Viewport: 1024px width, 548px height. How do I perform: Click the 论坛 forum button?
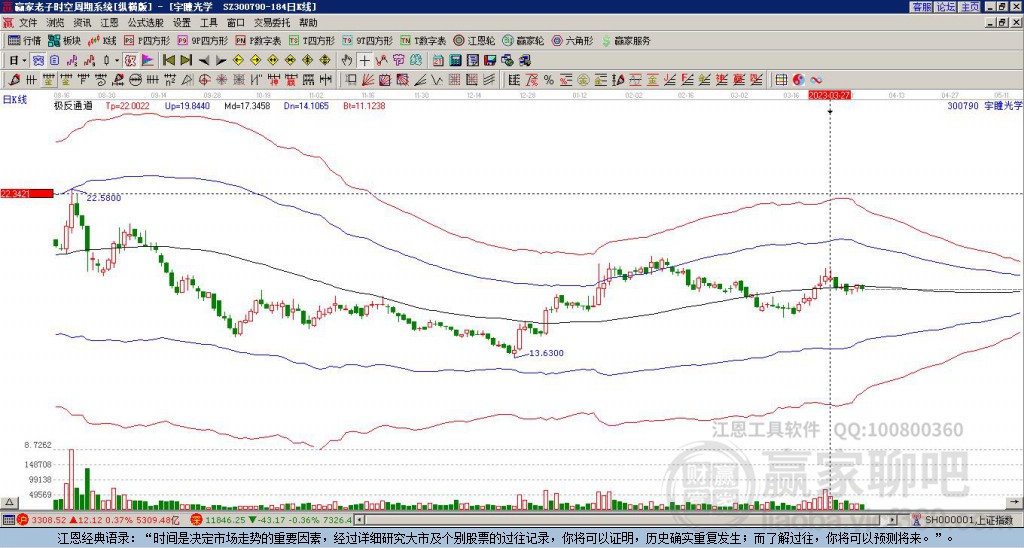pos(946,7)
